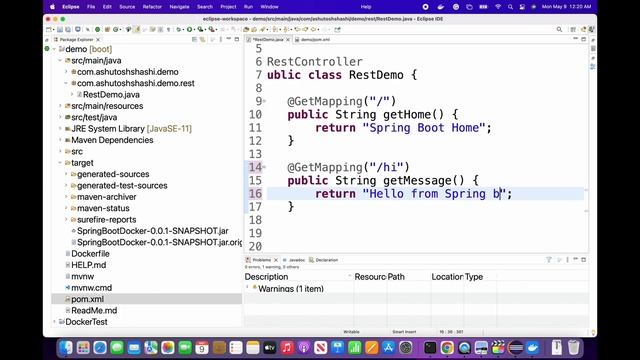This screenshot has width=640, height=360.
Task: Close the RestDemo.java editor tab
Action: (x=288, y=40)
